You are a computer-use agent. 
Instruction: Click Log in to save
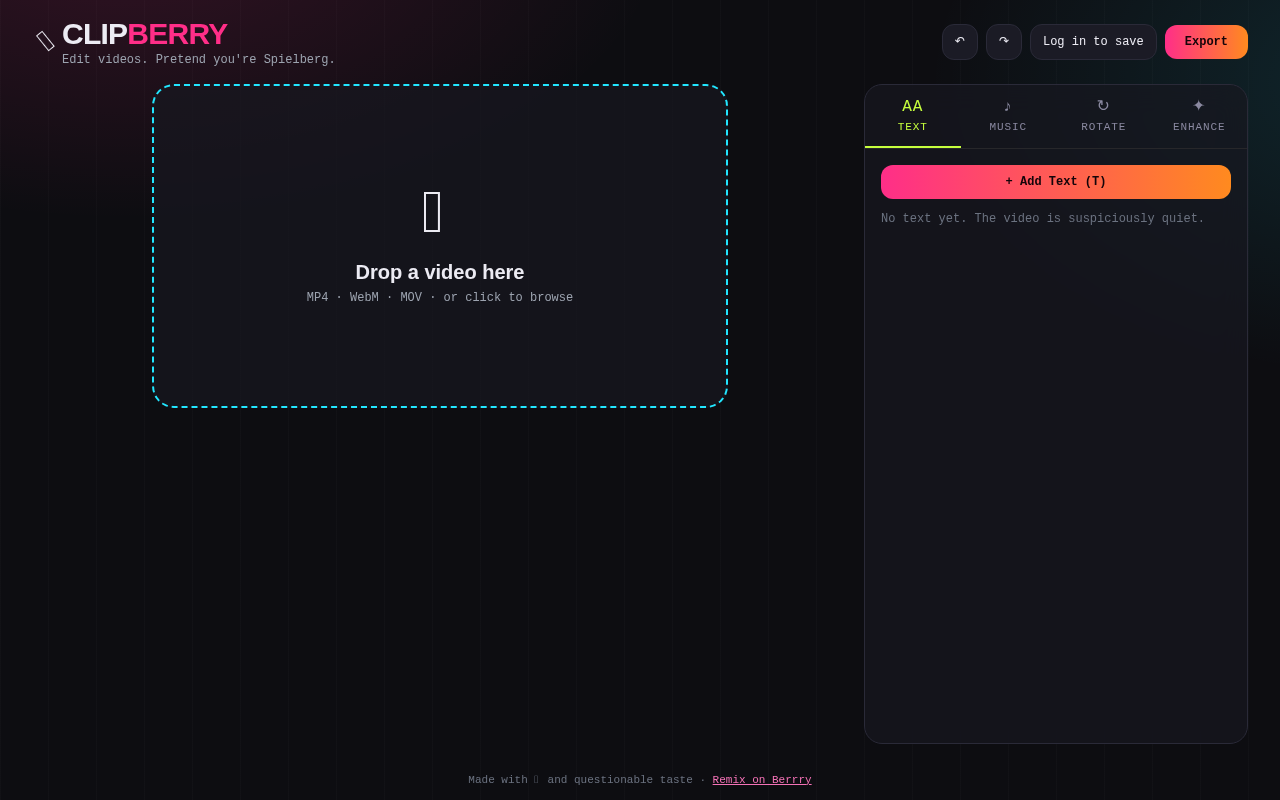tap(1093, 42)
